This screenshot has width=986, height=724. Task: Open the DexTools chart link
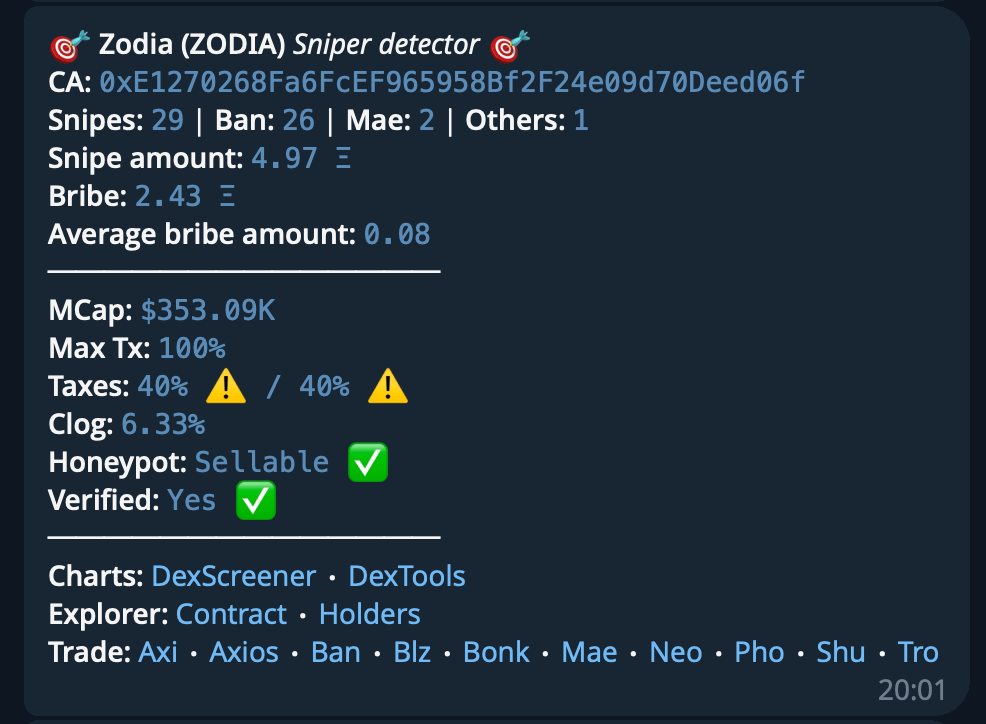[406, 575]
